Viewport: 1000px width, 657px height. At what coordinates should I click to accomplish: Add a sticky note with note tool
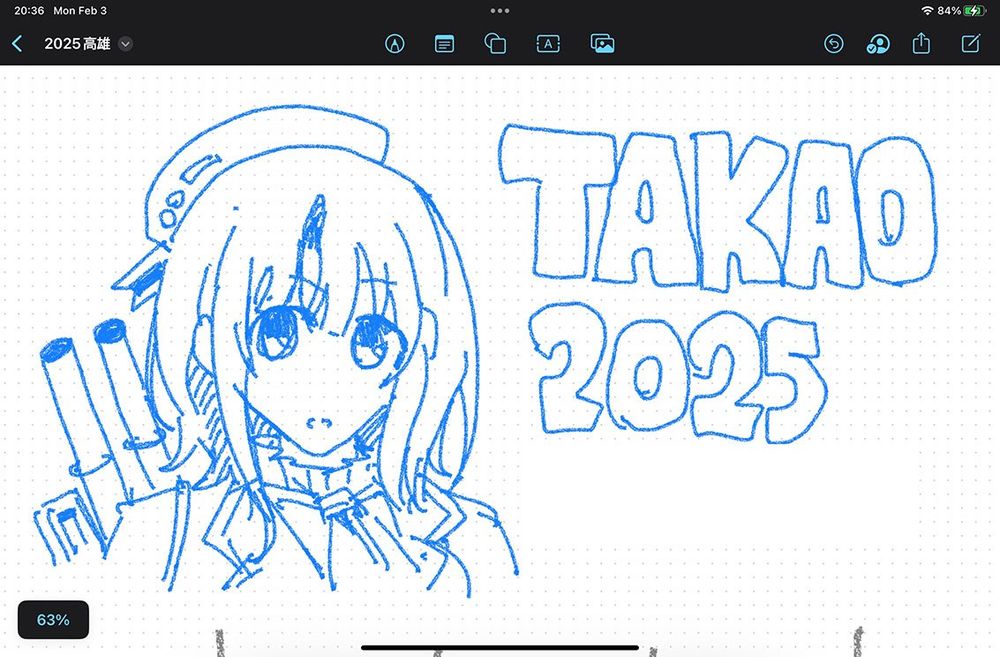point(445,44)
